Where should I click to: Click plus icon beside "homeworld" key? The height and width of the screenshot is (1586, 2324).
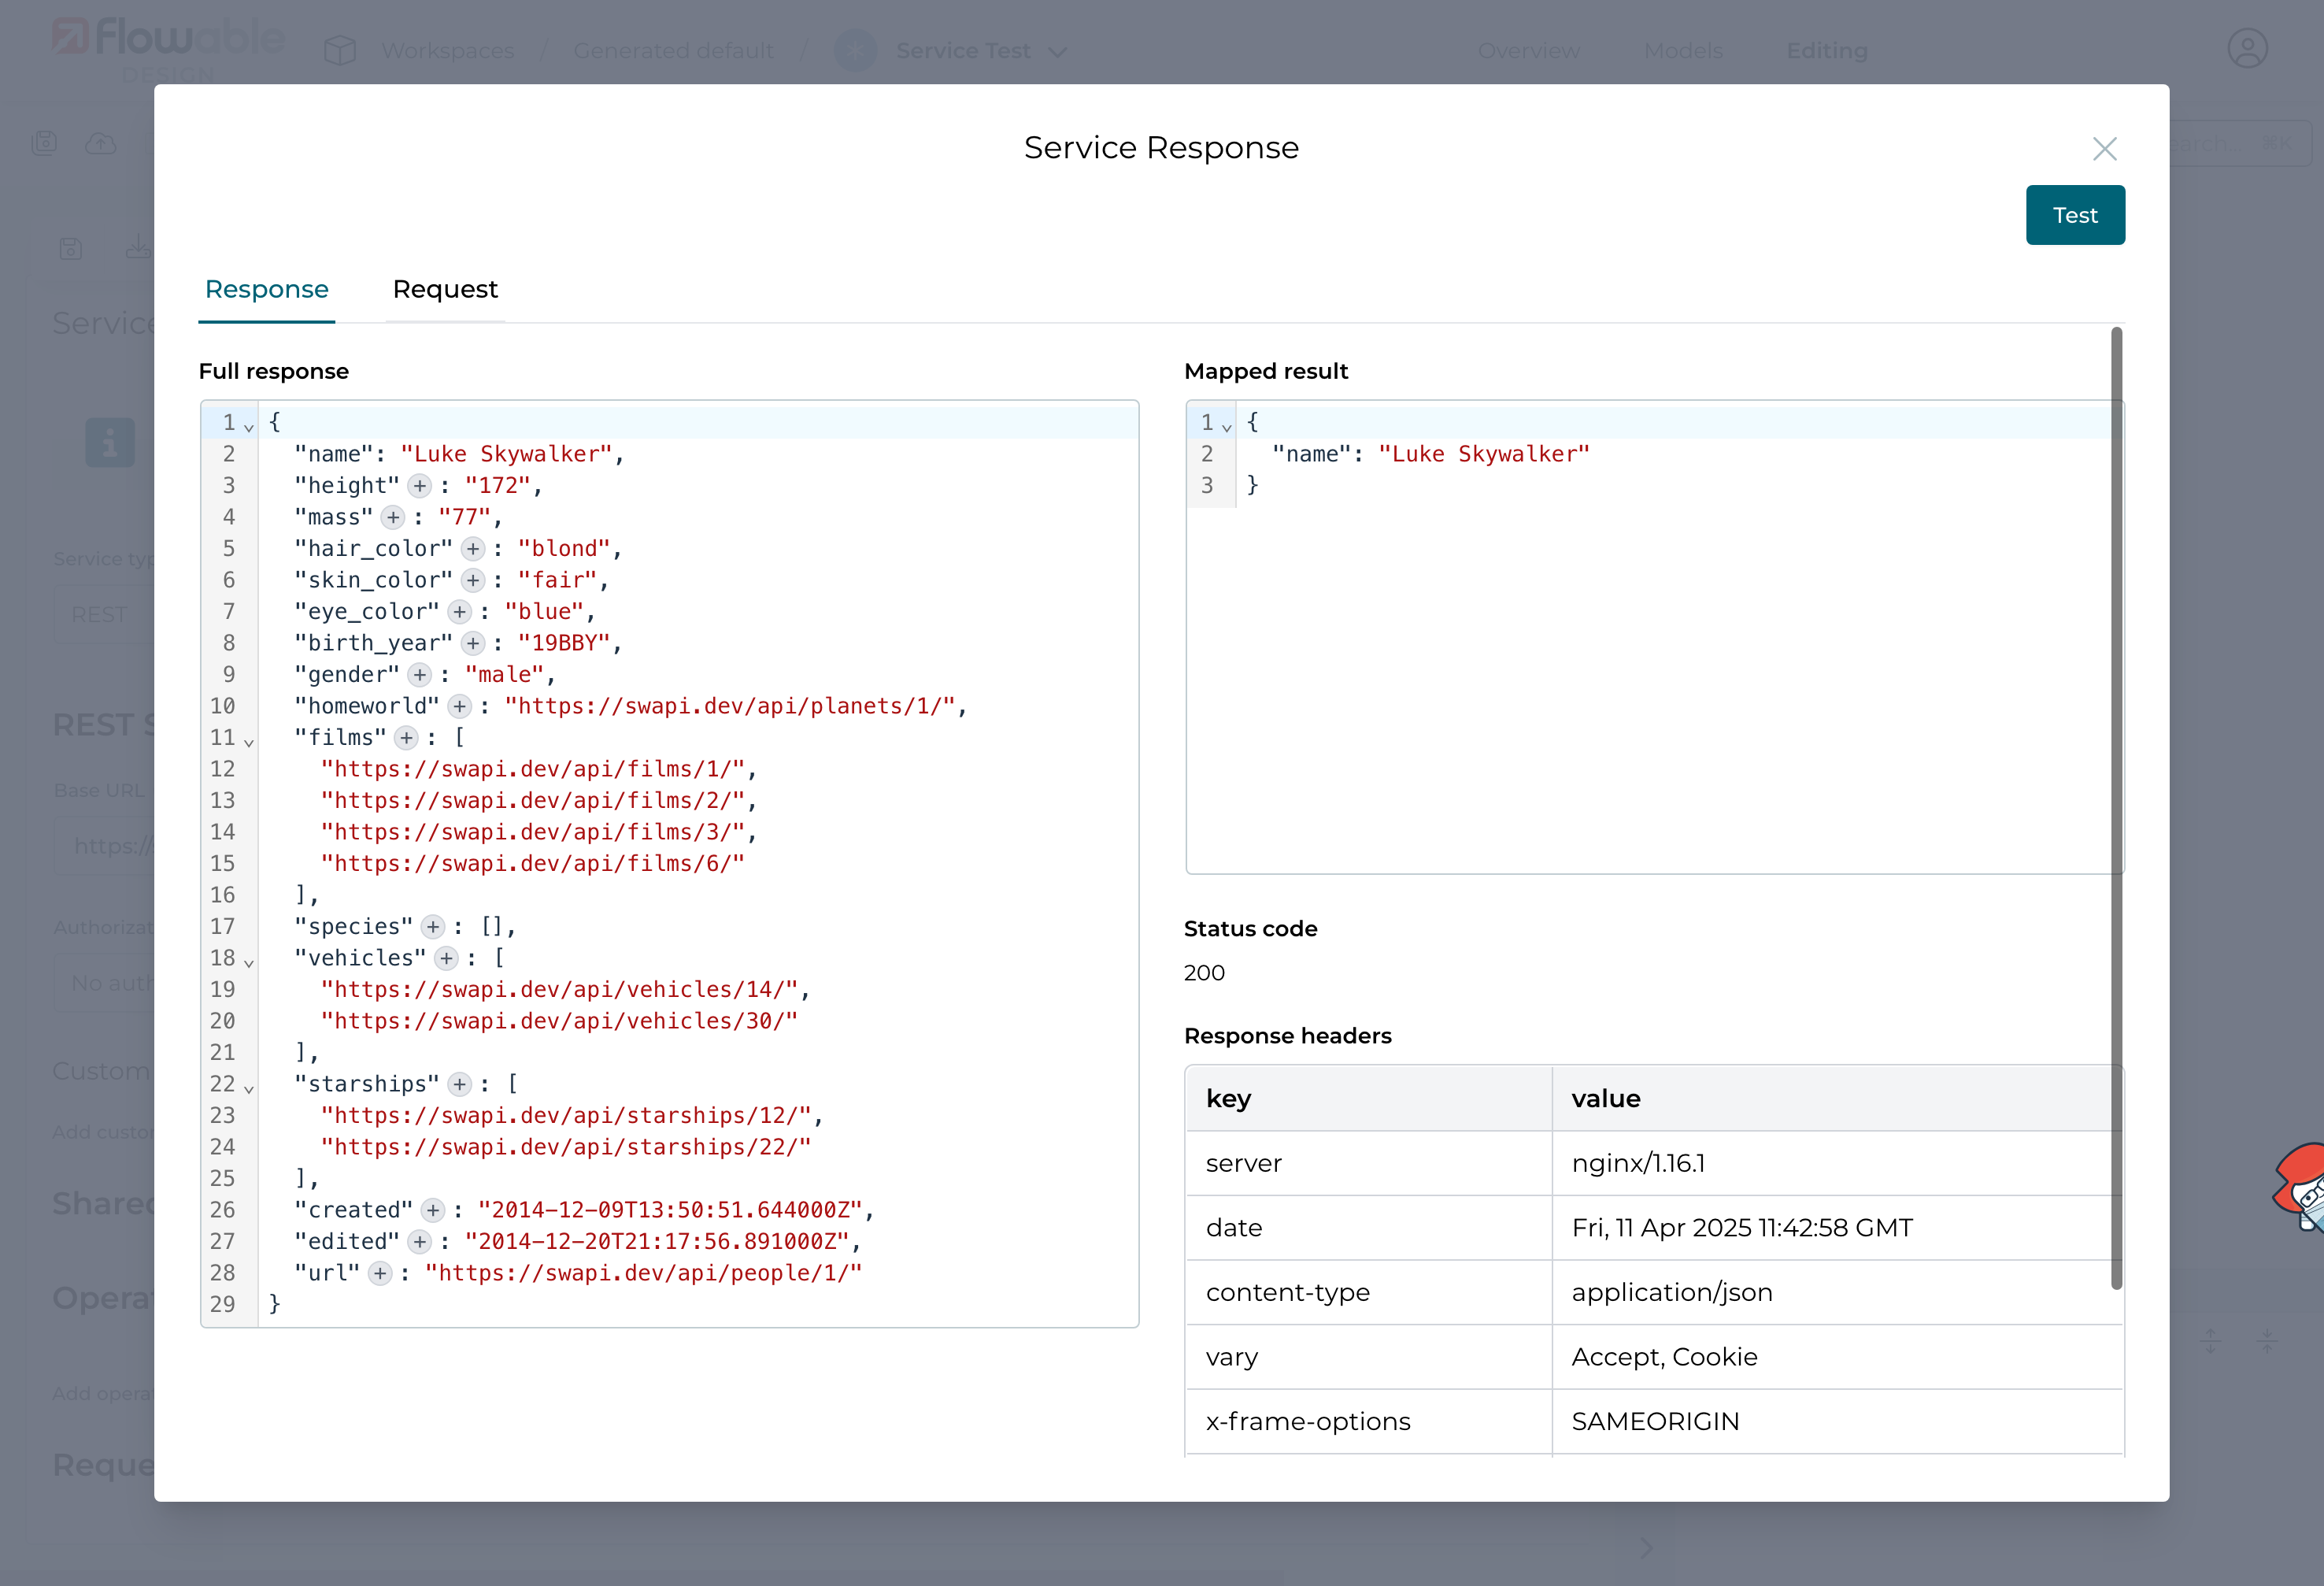click(x=459, y=706)
